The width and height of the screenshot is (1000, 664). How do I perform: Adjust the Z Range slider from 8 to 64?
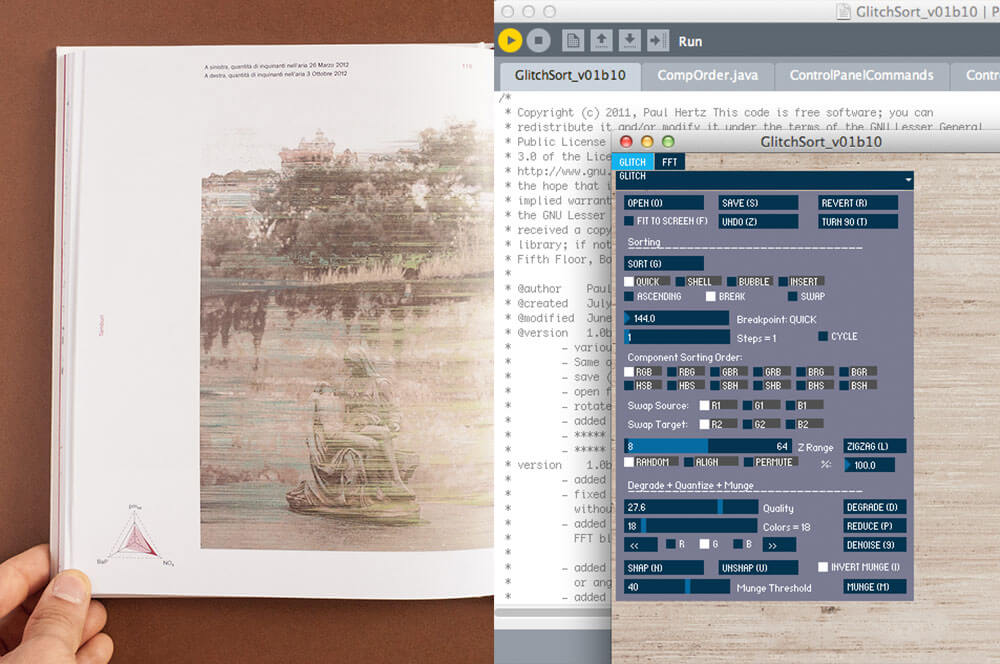click(x=708, y=446)
